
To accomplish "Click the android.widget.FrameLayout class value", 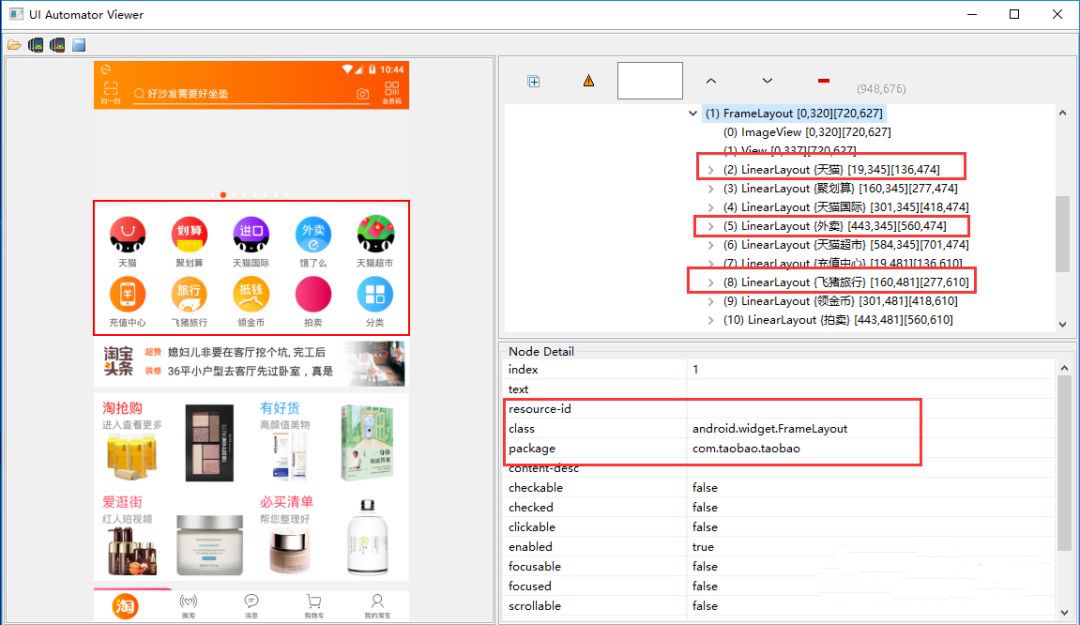I will pos(769,429).
